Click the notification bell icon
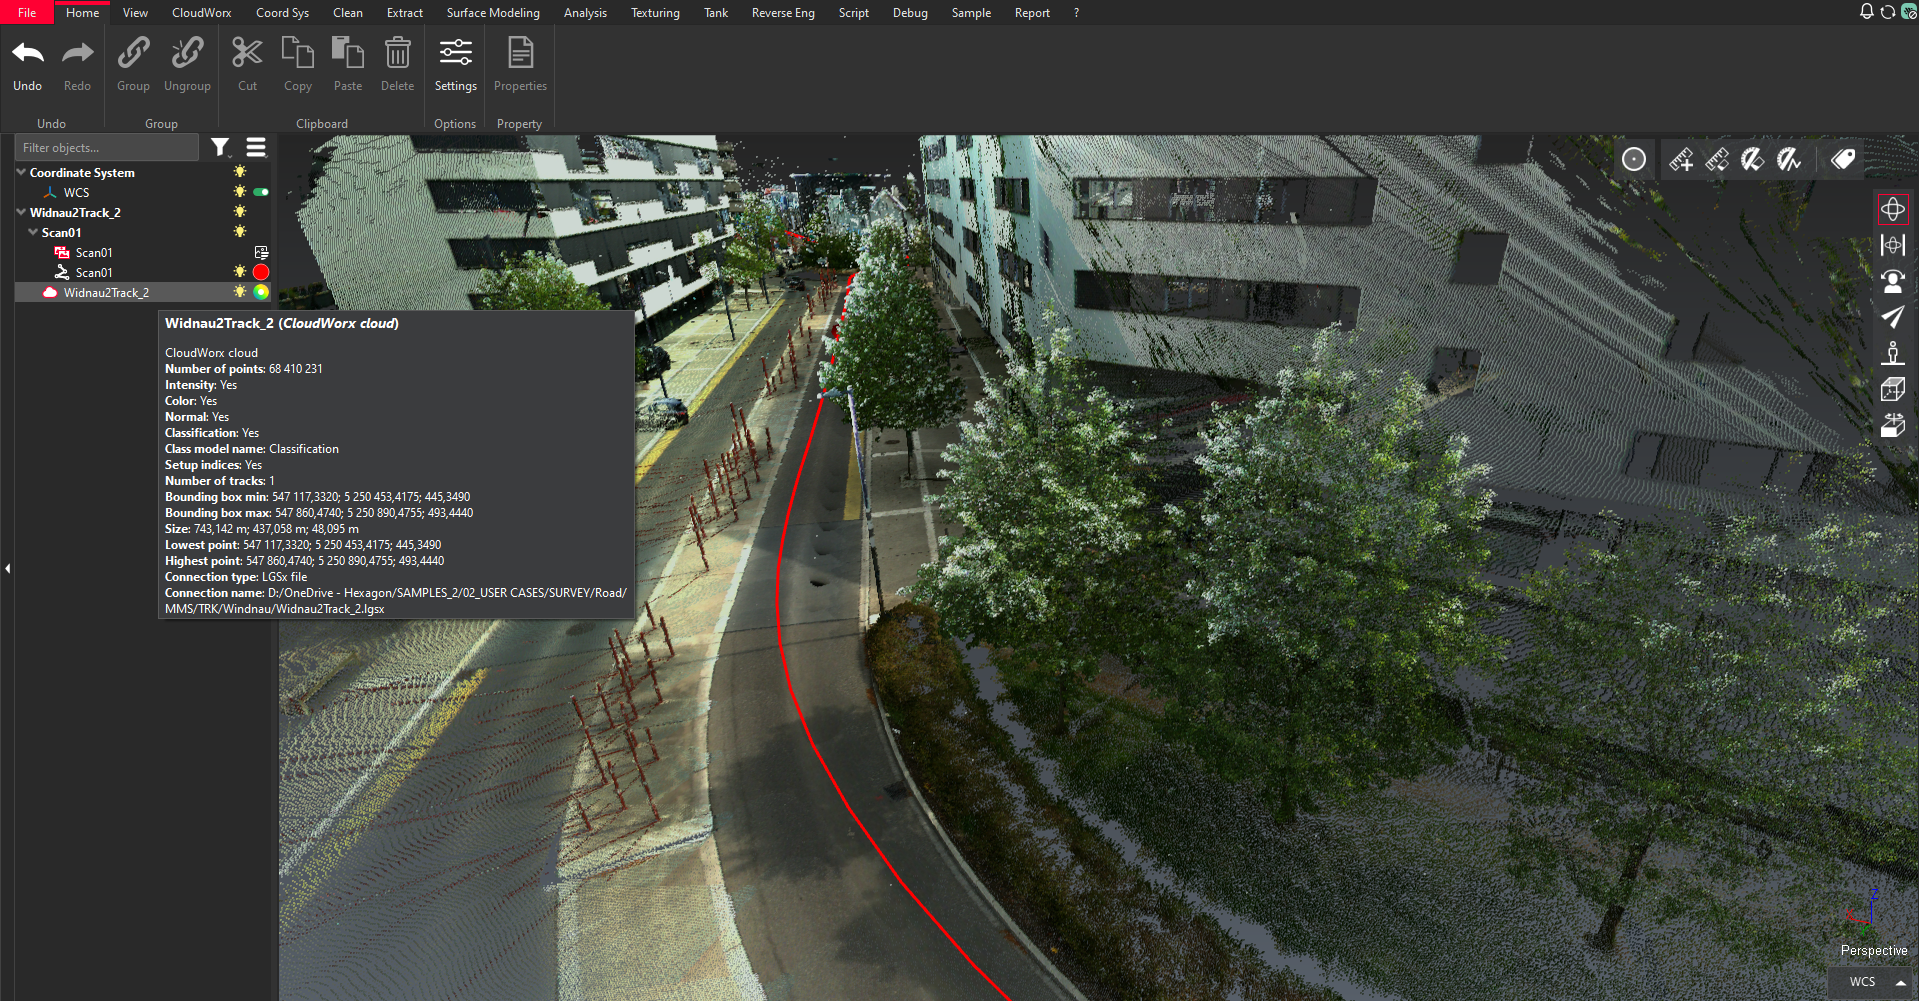The width and height of the screenshot is (1919, 1001). (1866, 12)
